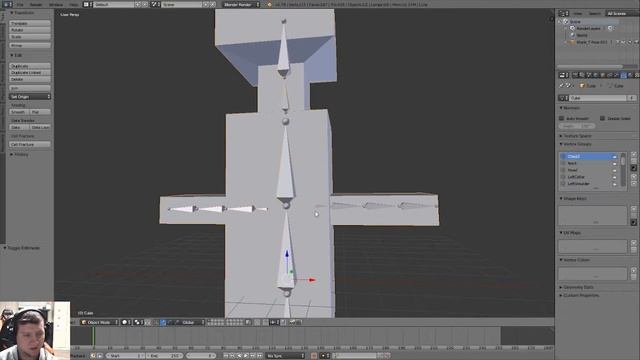640x360 pixels.
Task: Click the OpenGL render image icon
Action: pos(293,322)
